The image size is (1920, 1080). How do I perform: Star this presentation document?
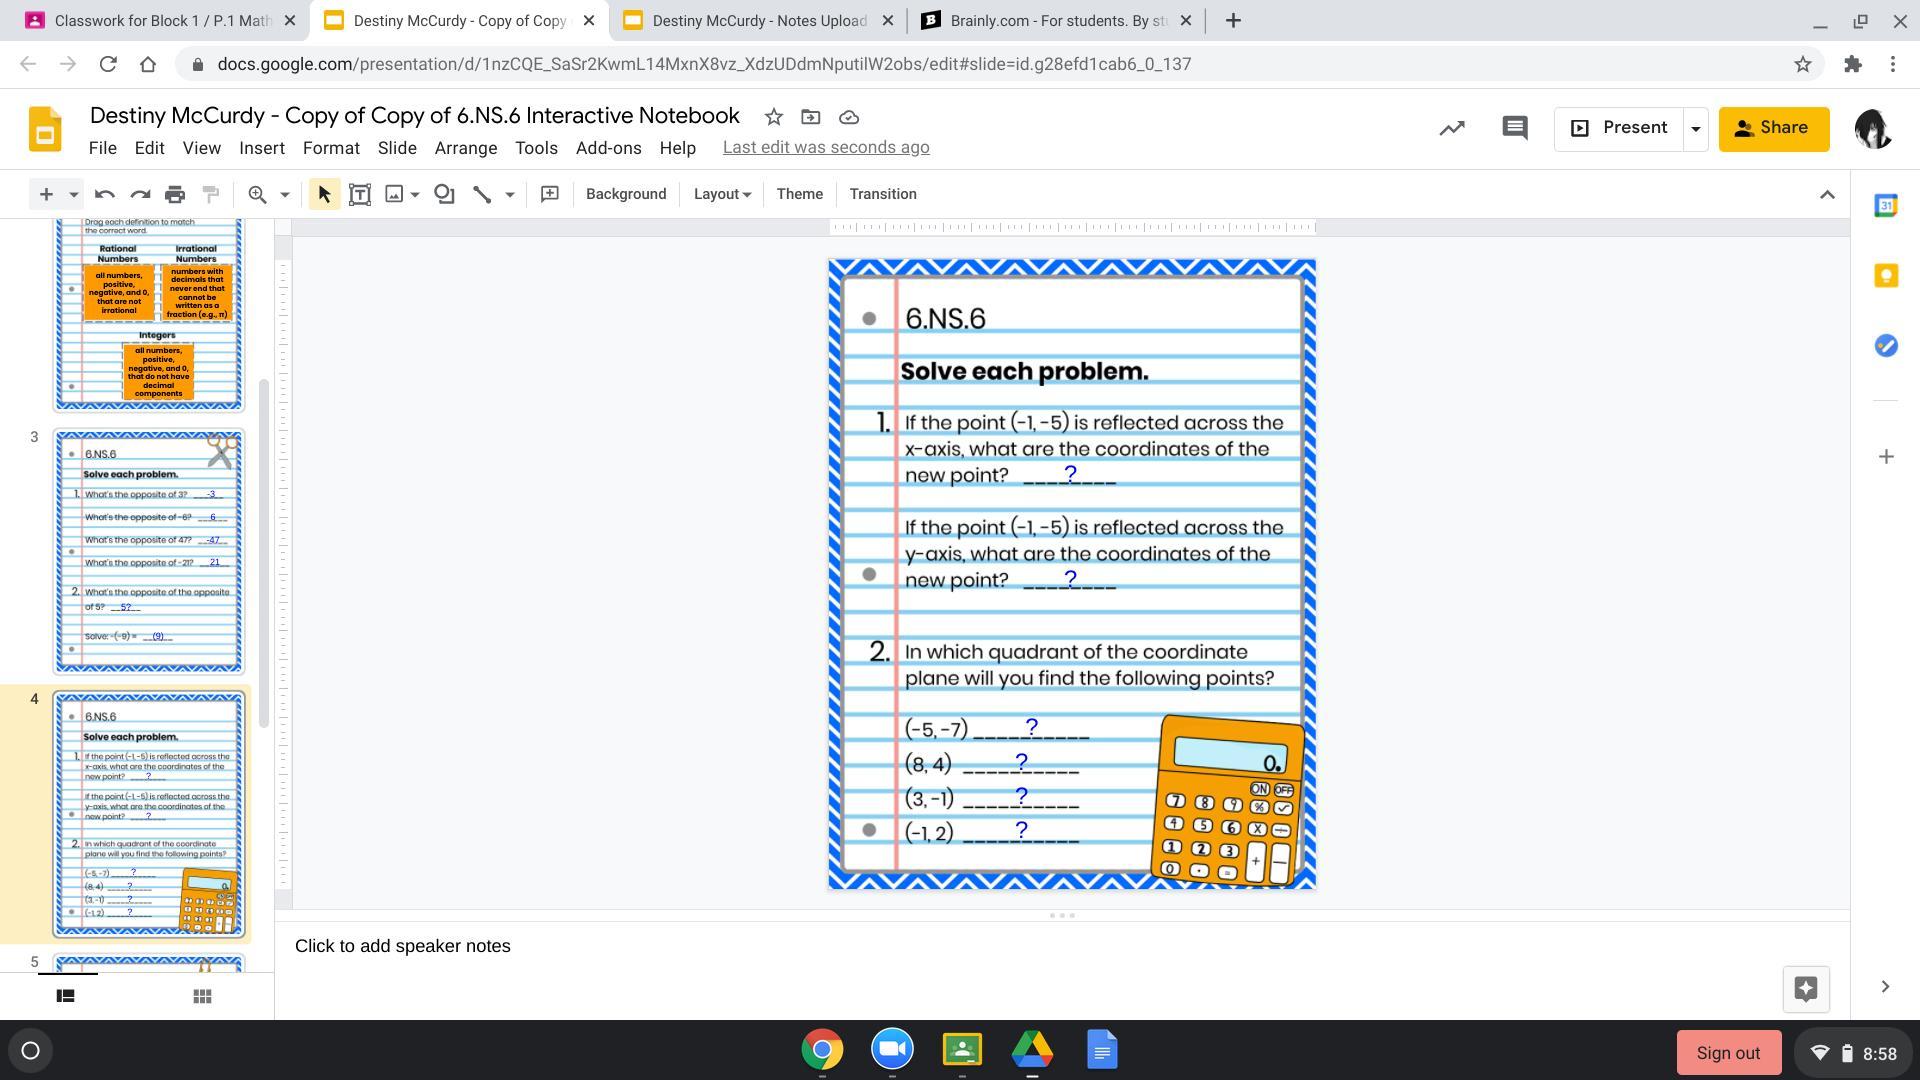tap(773, 117)
